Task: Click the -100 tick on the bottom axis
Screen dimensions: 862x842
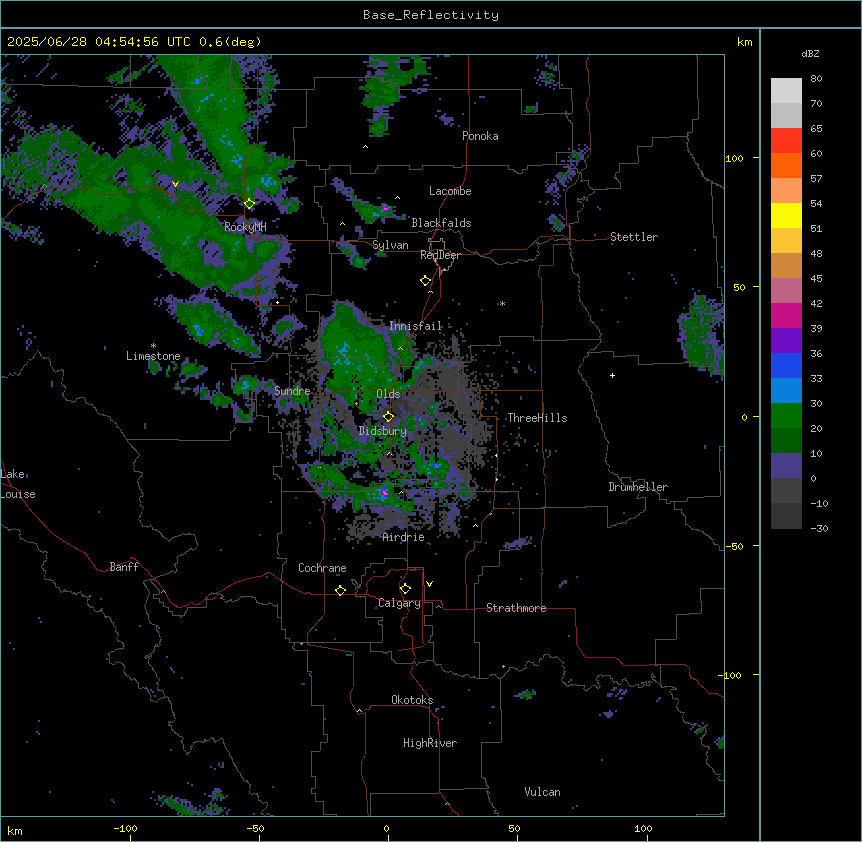Action: (126, 828)
